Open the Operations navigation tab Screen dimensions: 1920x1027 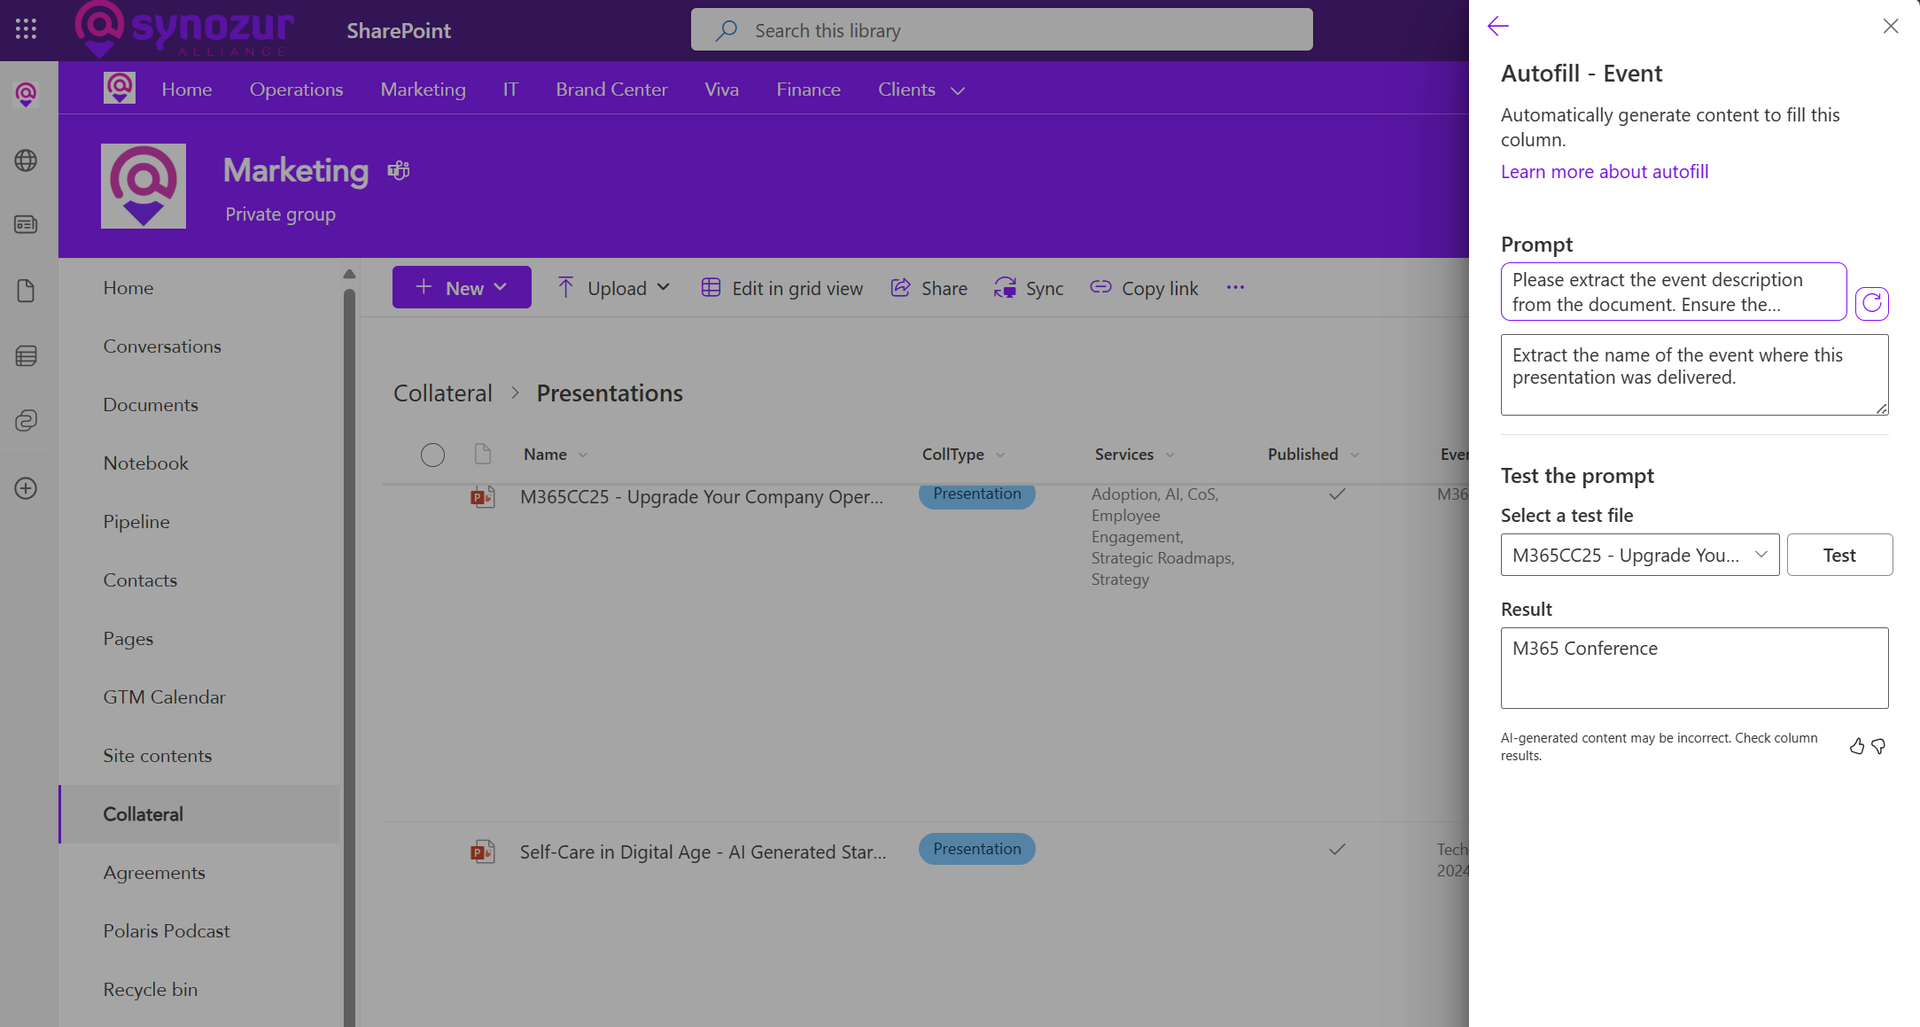coord(296,89)
